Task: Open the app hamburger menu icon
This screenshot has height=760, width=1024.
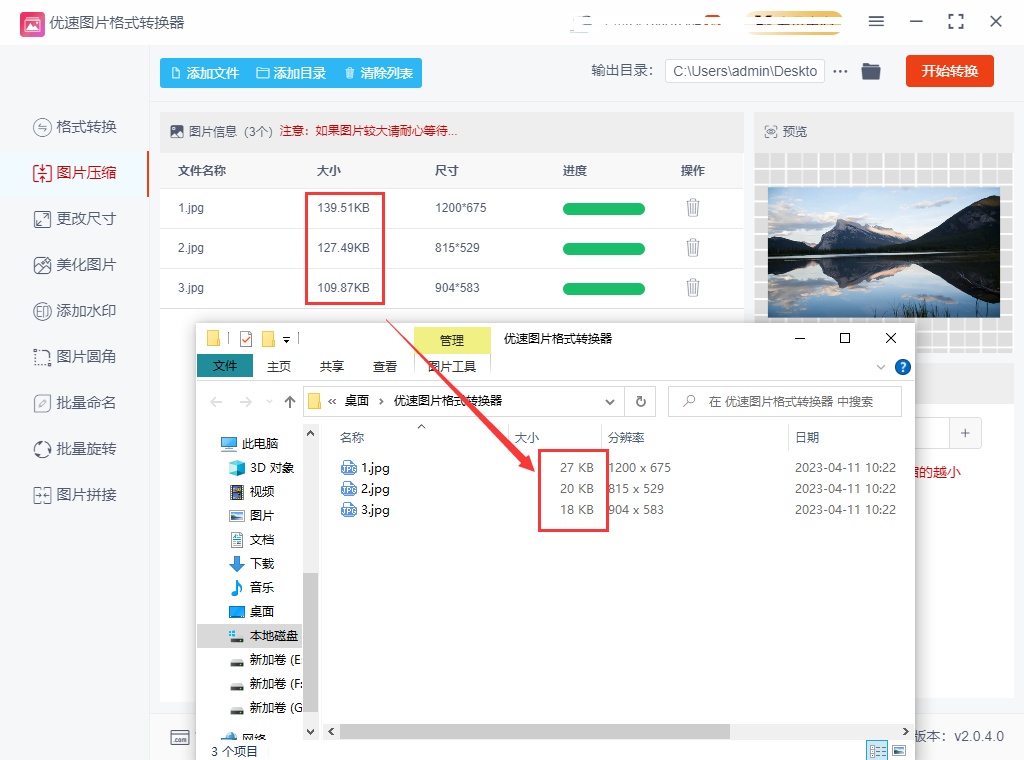Action: point(876,21)
